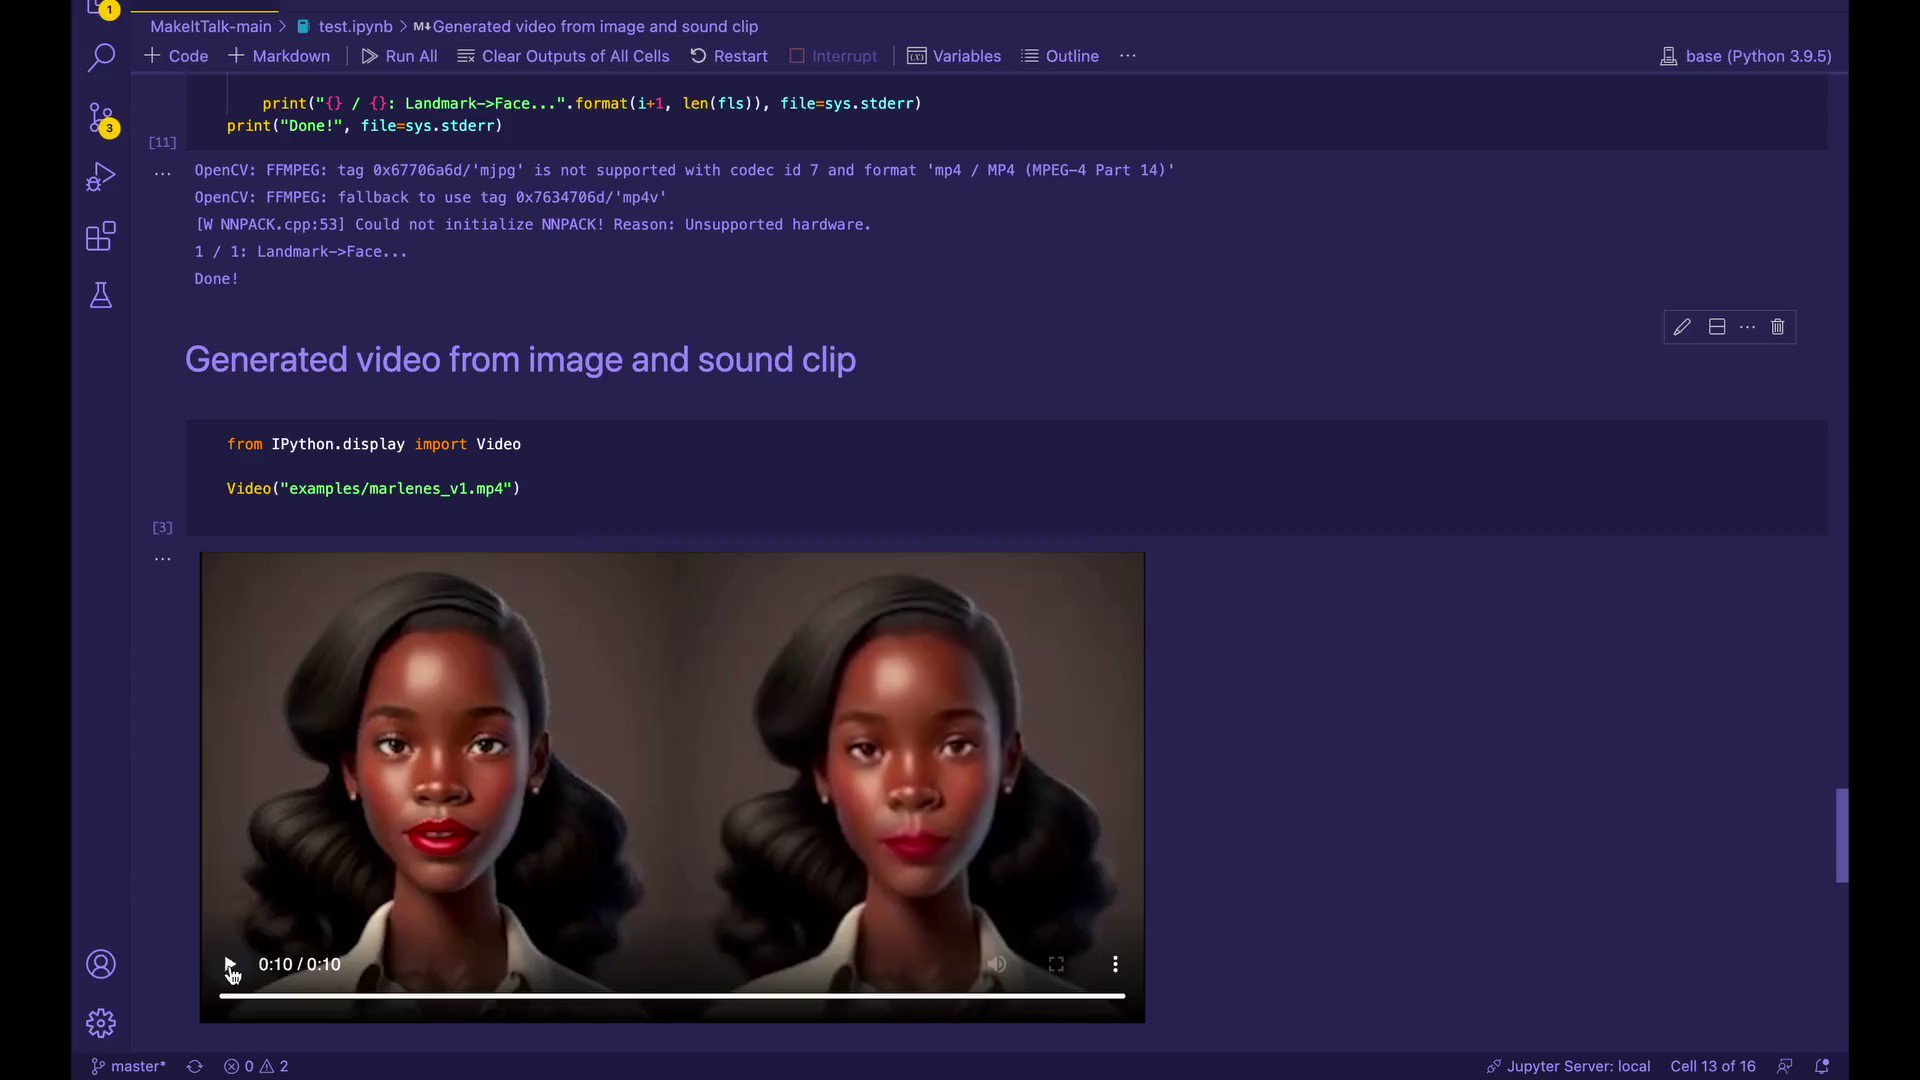Open the Outline view
1920x1080 pixels.
click(x=1060, y=56)
